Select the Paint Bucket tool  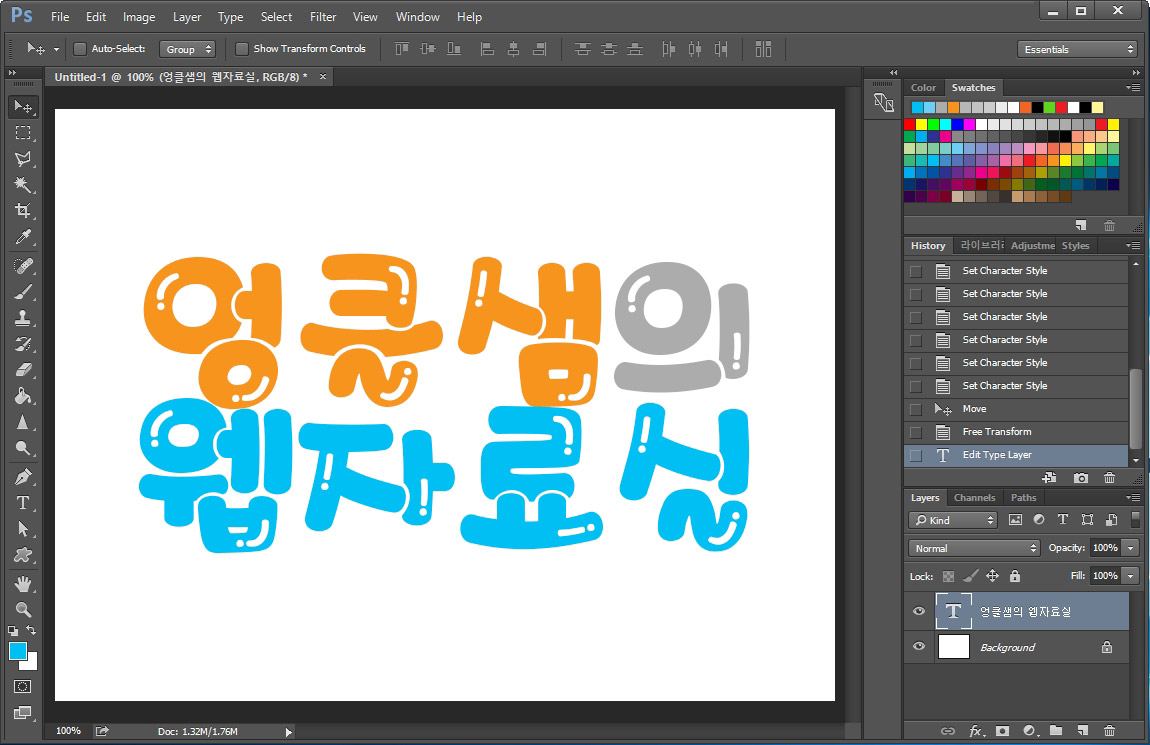coord(23,396)
